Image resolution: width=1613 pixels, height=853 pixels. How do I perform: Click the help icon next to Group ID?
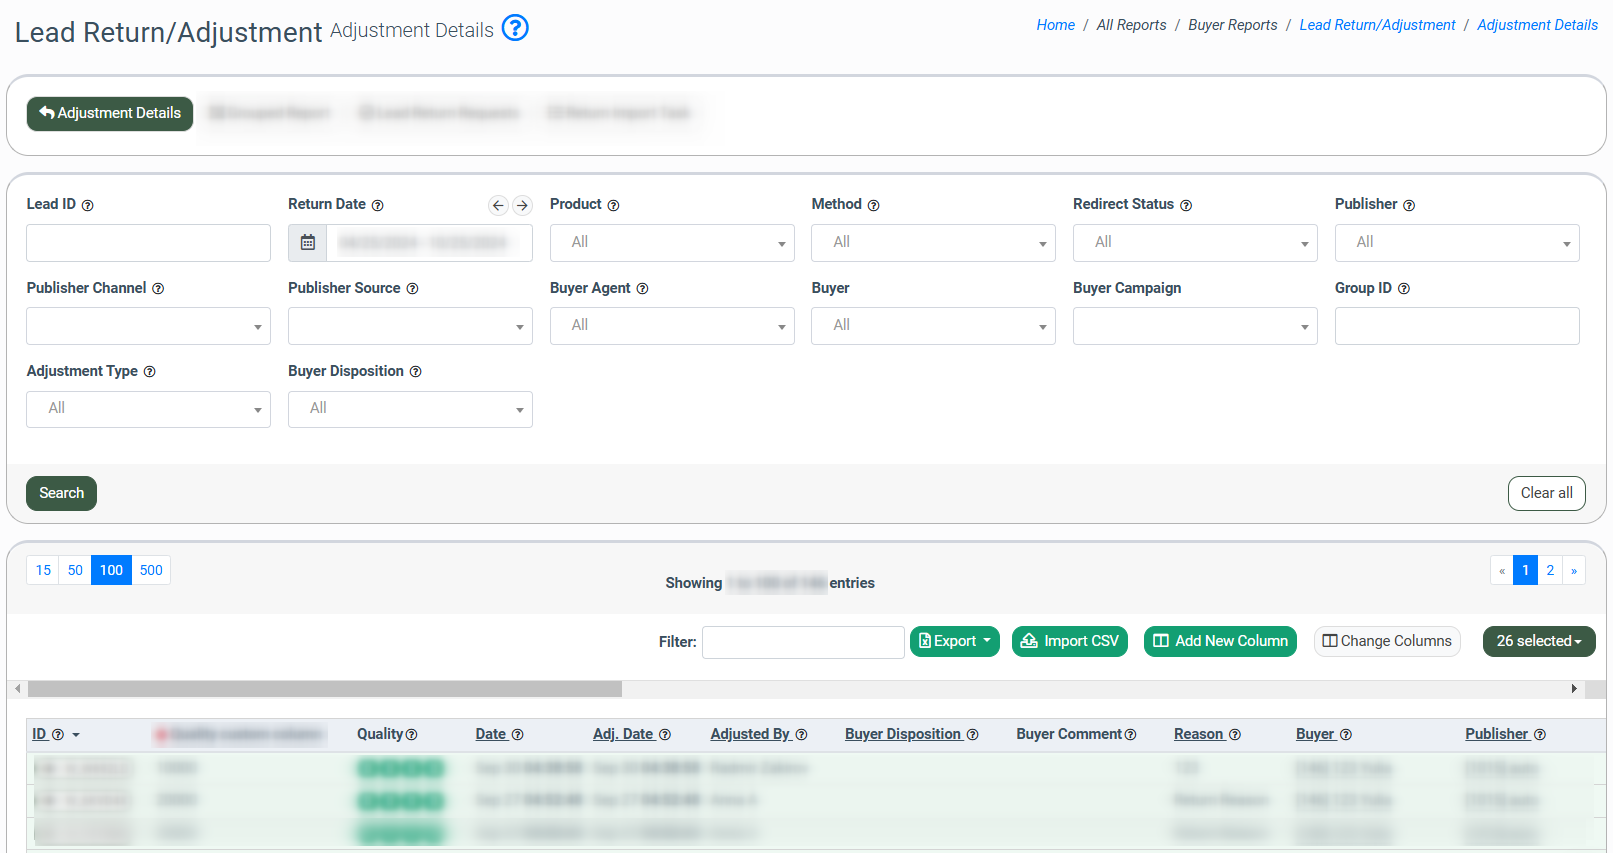[x=1404, y=289]
